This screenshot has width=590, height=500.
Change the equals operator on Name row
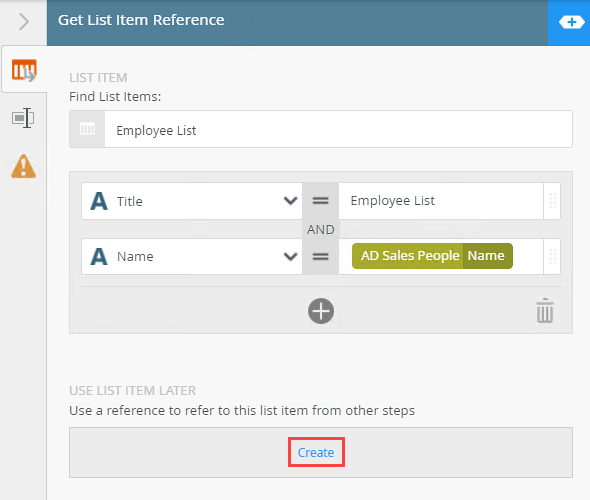320,256
